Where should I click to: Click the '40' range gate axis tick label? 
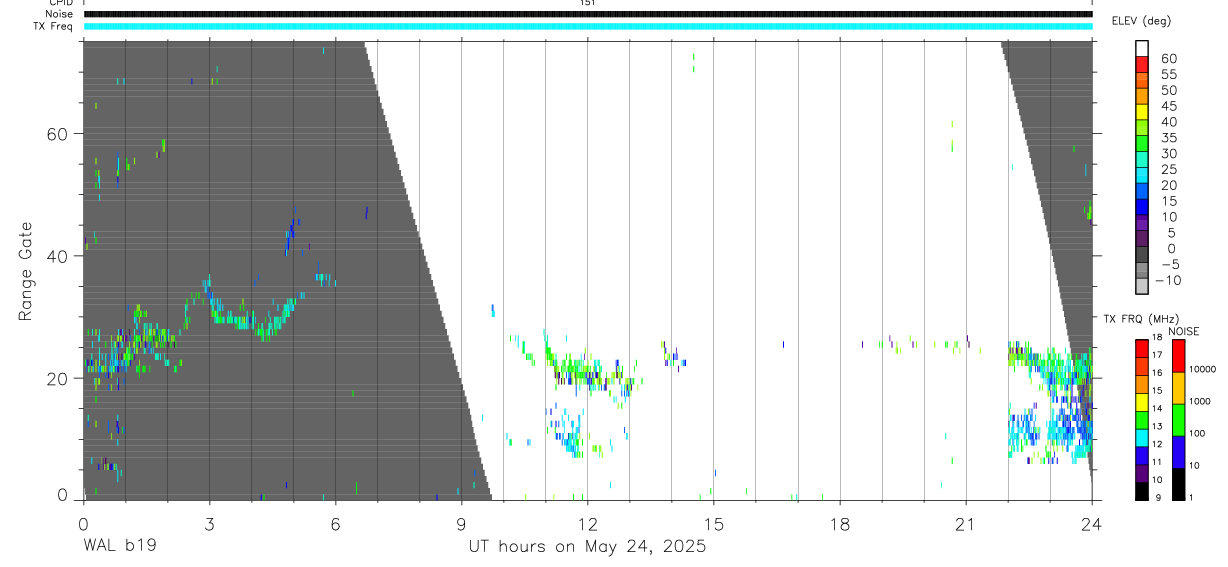tap(58, 256)
